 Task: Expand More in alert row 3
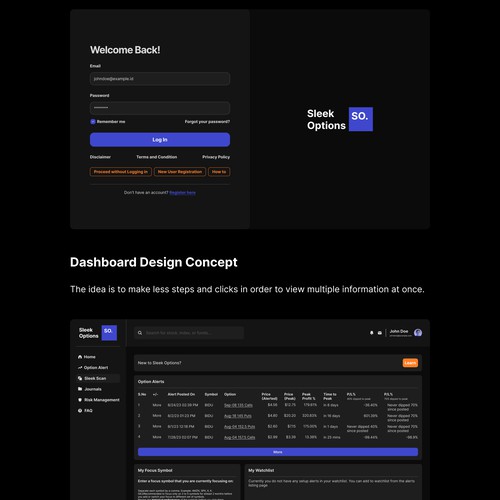pos(157,426)
